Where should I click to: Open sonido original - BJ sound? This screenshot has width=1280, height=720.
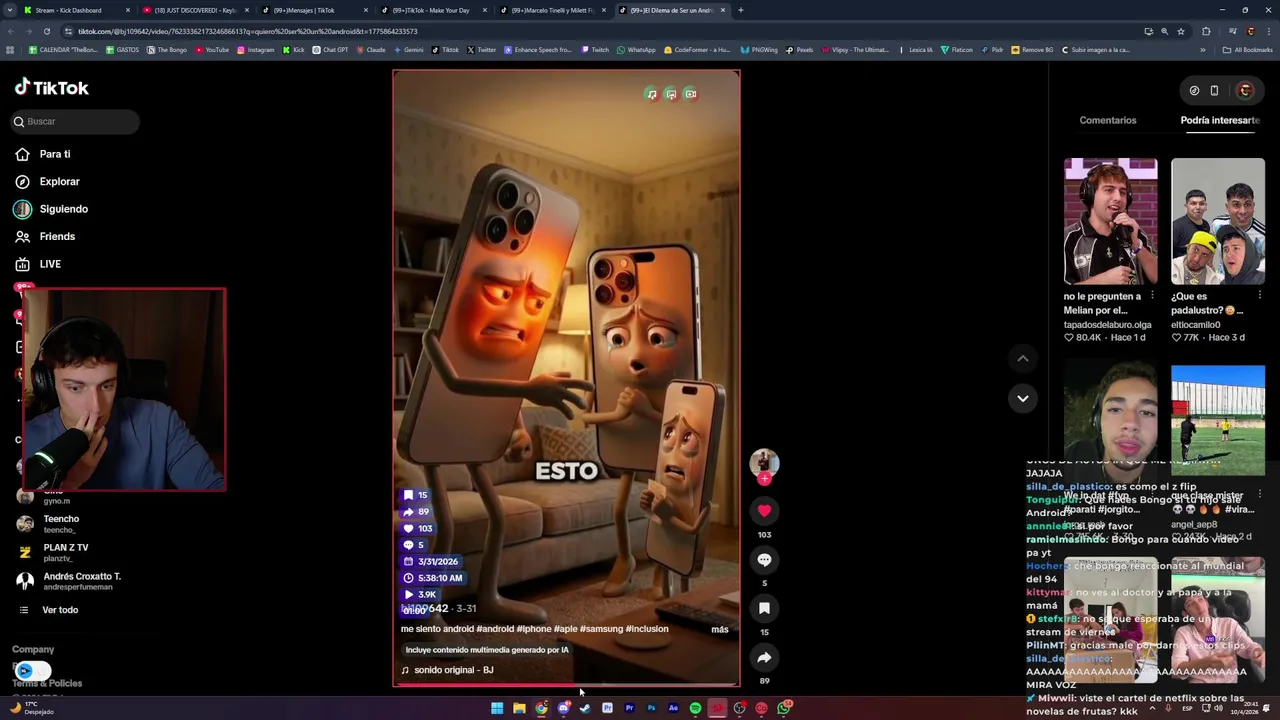tap(447, 670)
